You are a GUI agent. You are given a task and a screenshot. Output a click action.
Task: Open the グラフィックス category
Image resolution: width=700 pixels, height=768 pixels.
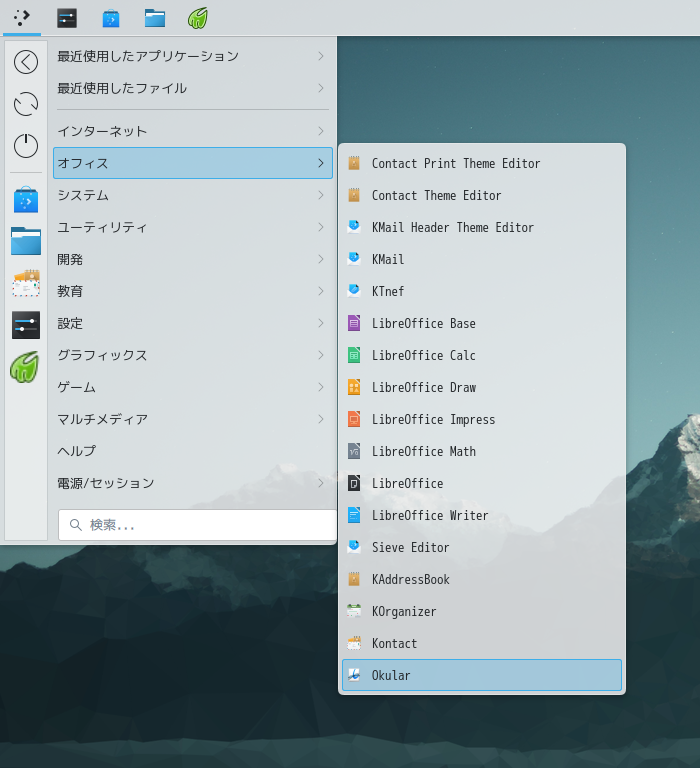pos(193,355)
